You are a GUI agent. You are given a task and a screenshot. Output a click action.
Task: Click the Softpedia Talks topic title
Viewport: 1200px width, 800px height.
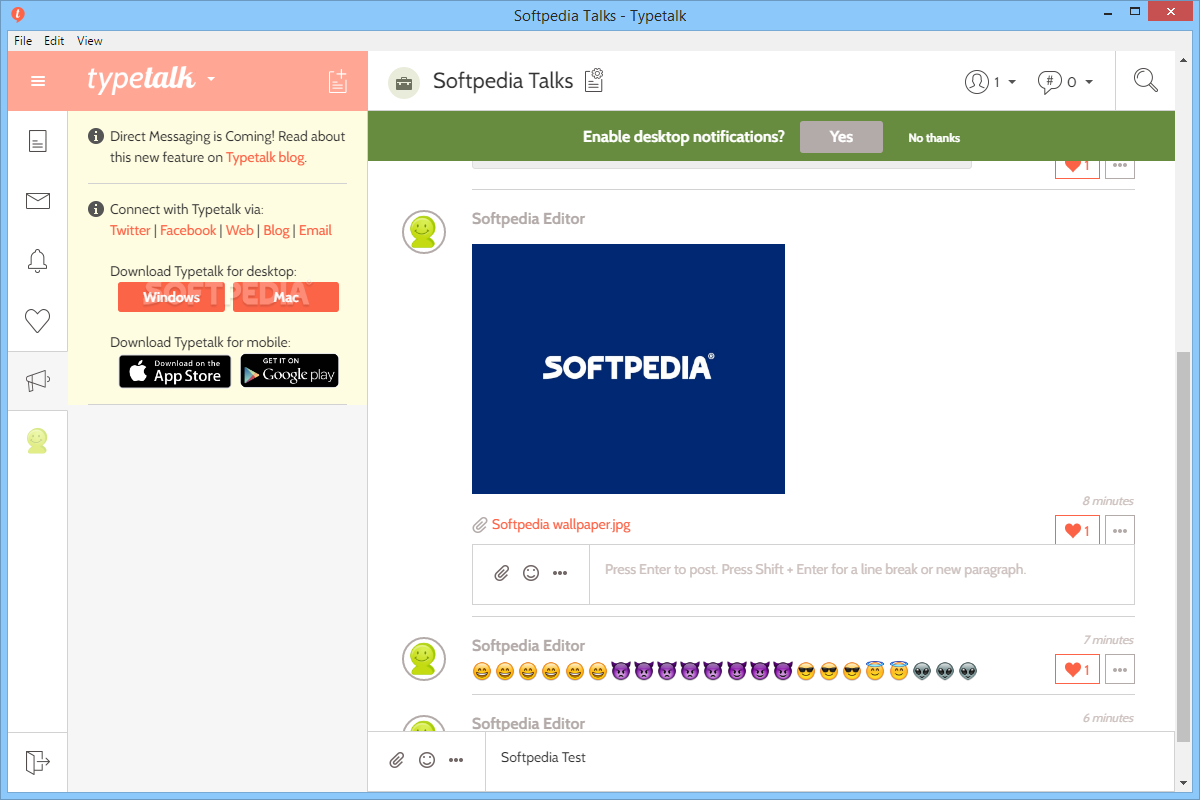(x=503, y=81)
